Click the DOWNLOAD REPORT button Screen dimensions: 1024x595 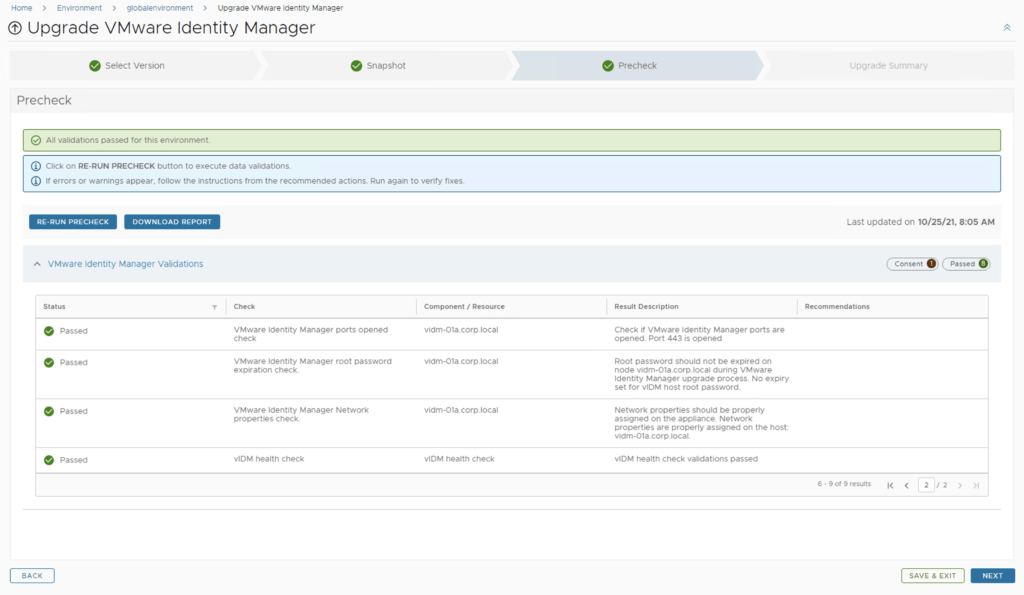(x=172, y=222)
